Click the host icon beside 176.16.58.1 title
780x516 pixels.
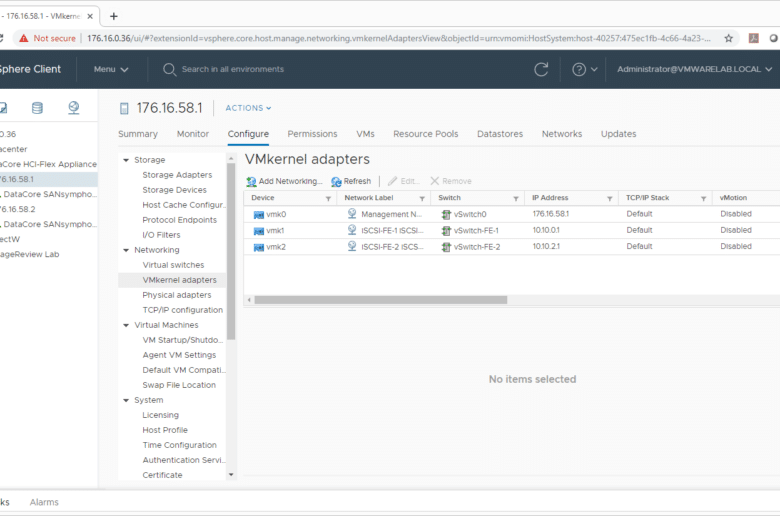[124, 108]
